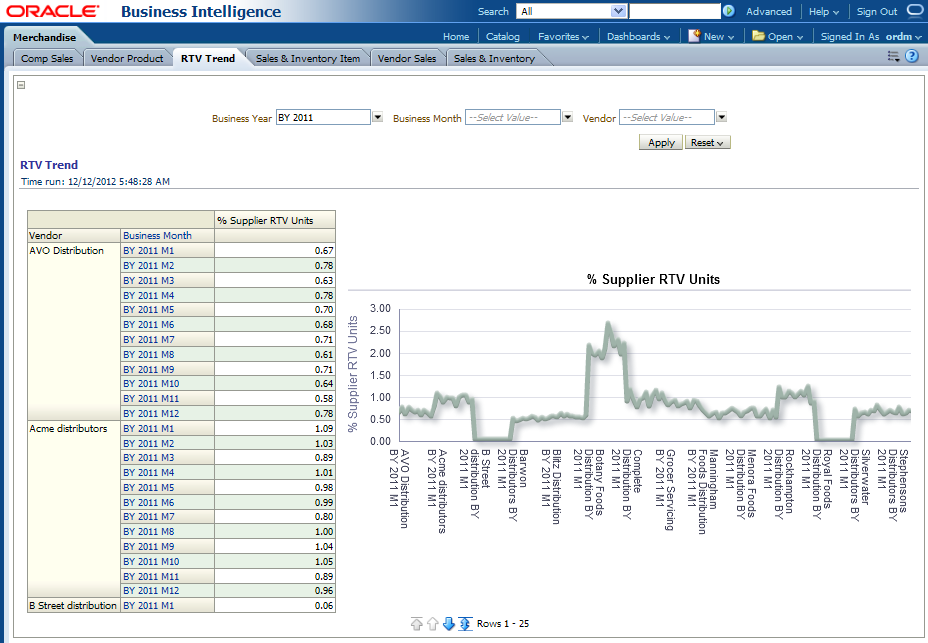The image size is (928, 643).
Task: Switch to the Sales & Inventory Item tab
Action: pyautogui.click(x=307, y=58)
